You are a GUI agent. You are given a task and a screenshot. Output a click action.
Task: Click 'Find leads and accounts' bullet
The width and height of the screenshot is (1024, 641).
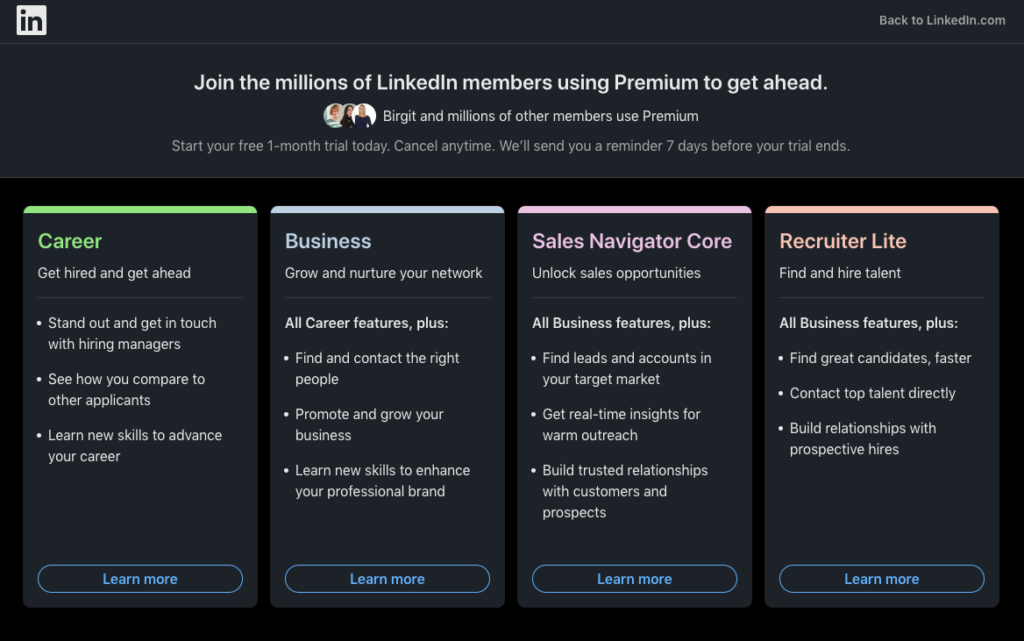(x=626, y=368)
